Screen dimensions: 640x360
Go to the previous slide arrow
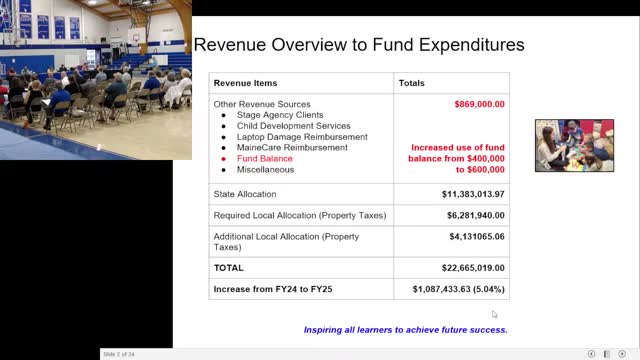[x=591, y=354]
